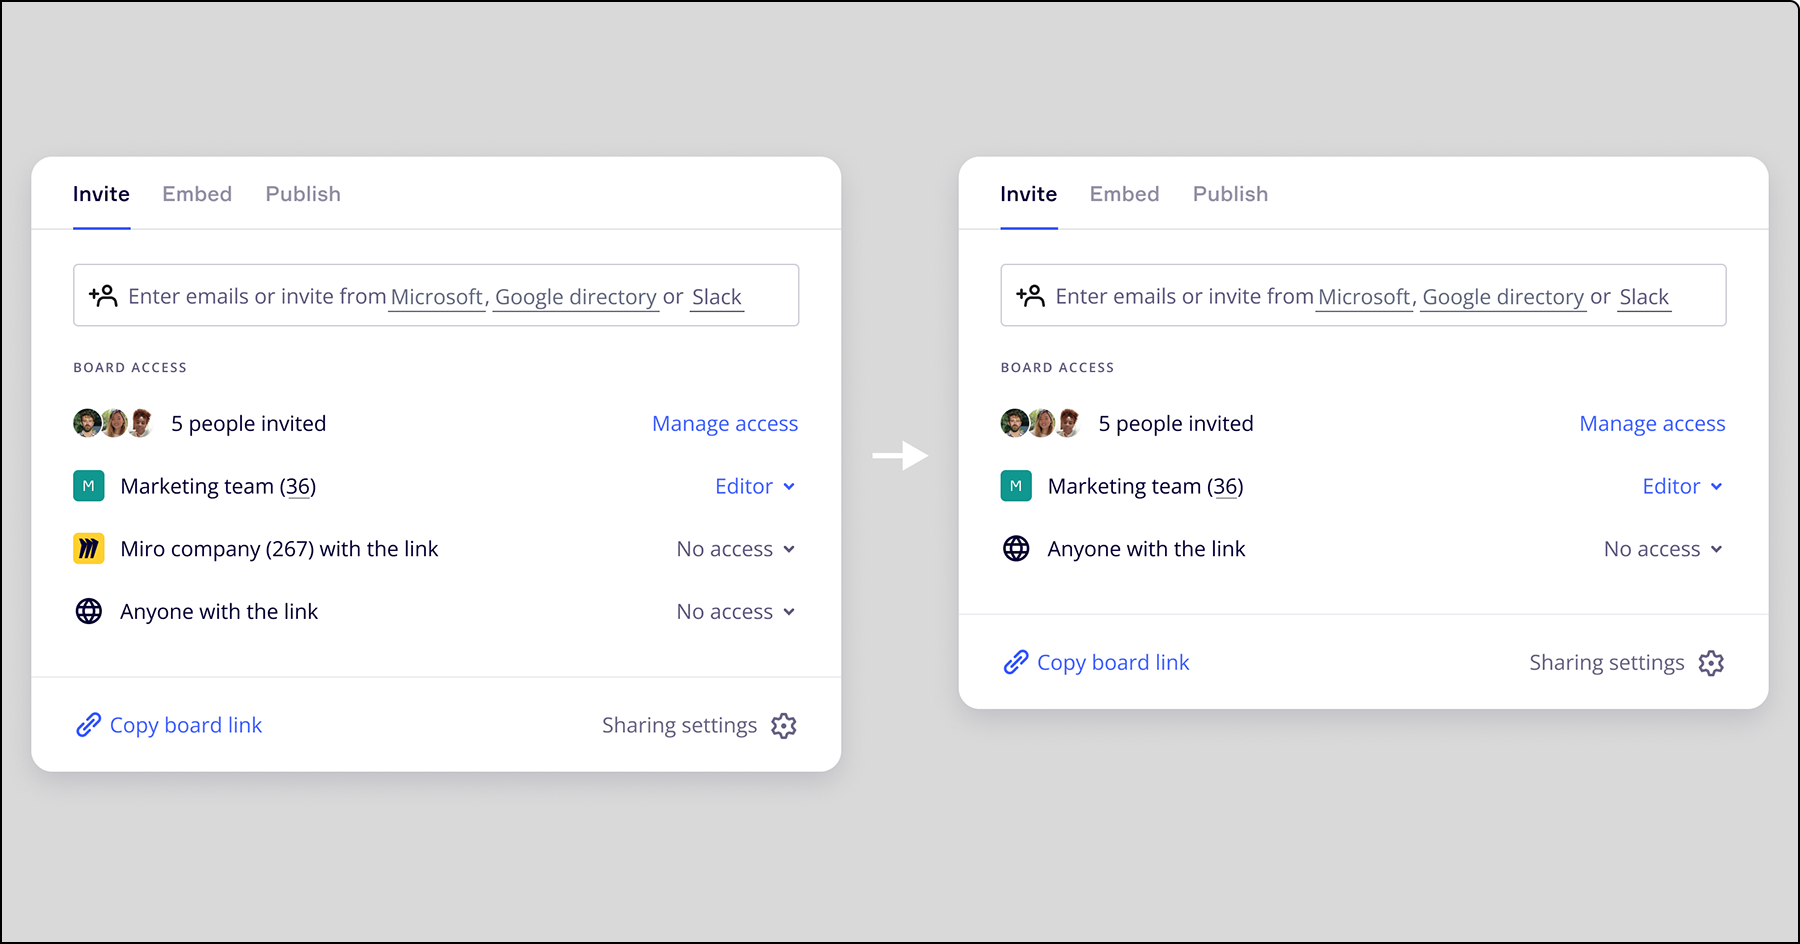Click the Sharing settings gear in left dialog
Viewport: 1800px width, 944px height.
click(784, 726)
